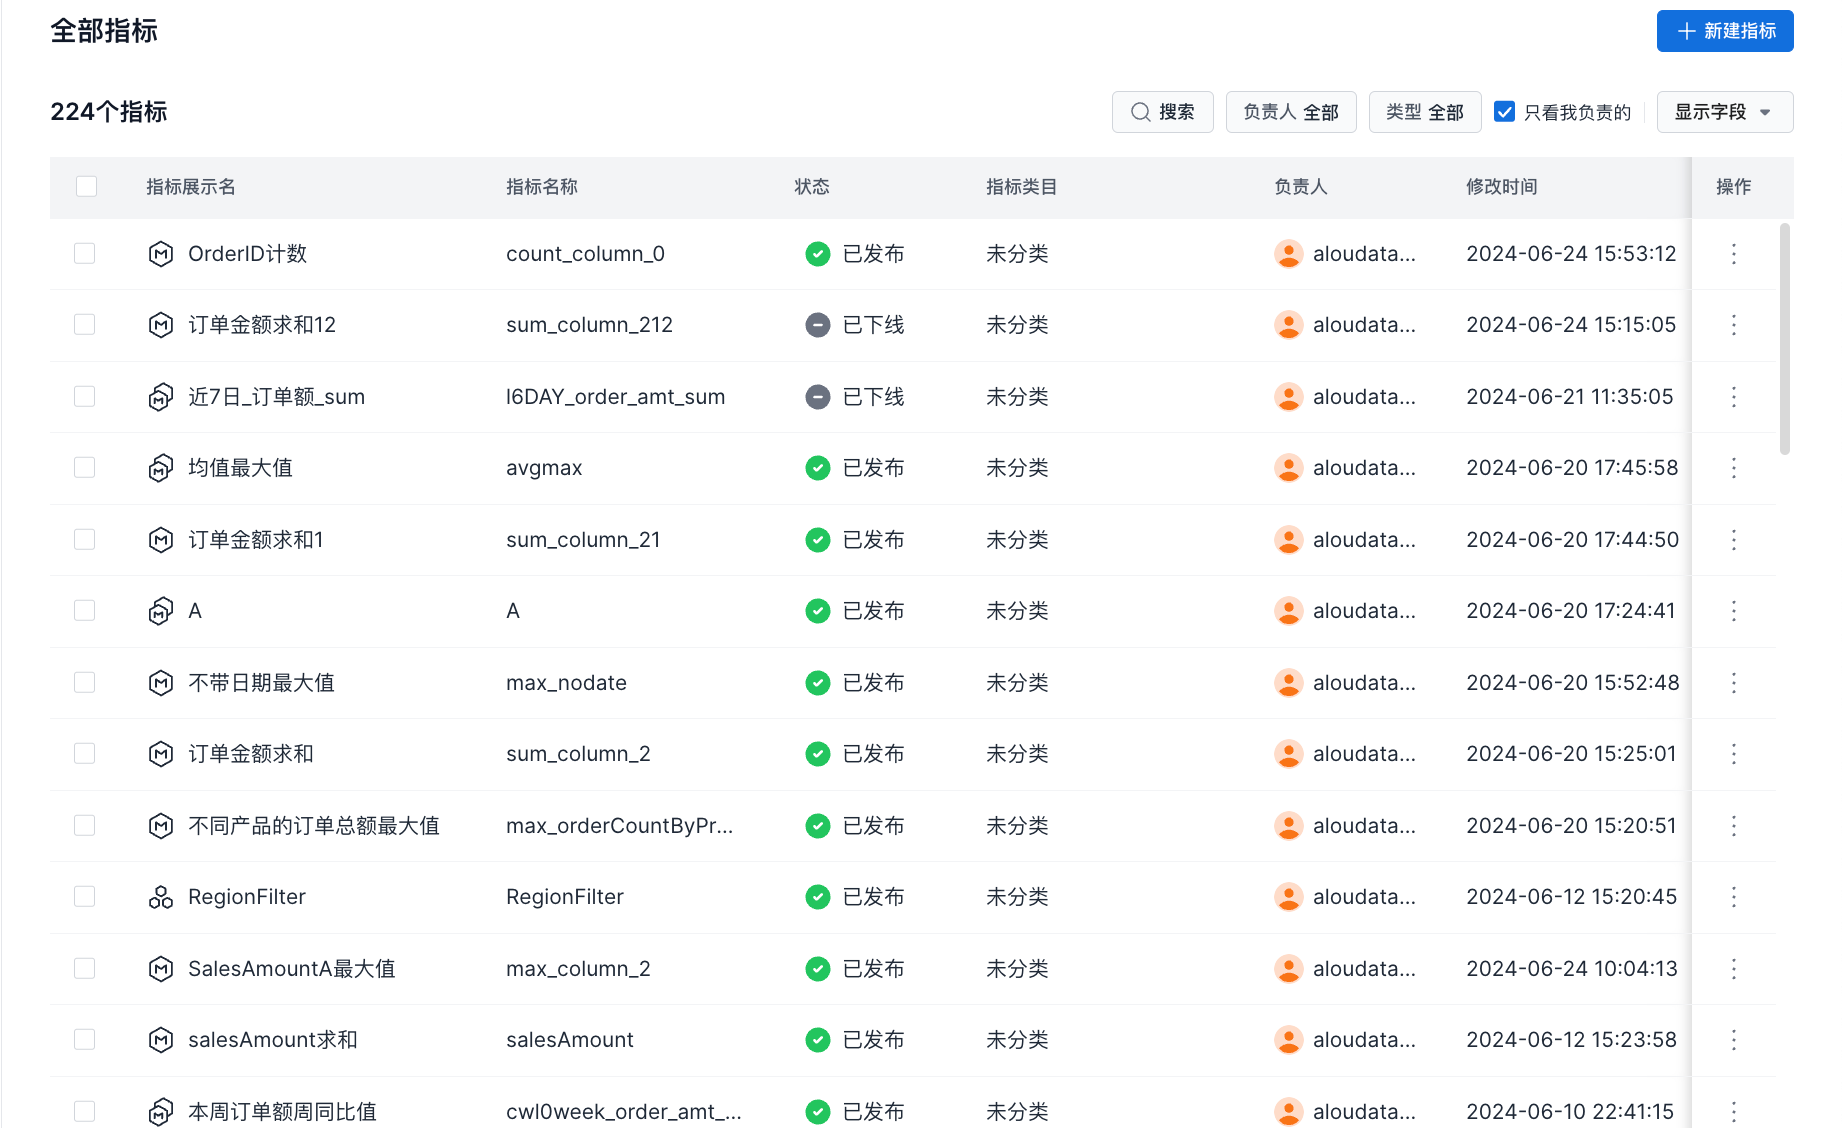Click the 状态 column header
Screen dimensions: 1842x1128
pos(811,187)
